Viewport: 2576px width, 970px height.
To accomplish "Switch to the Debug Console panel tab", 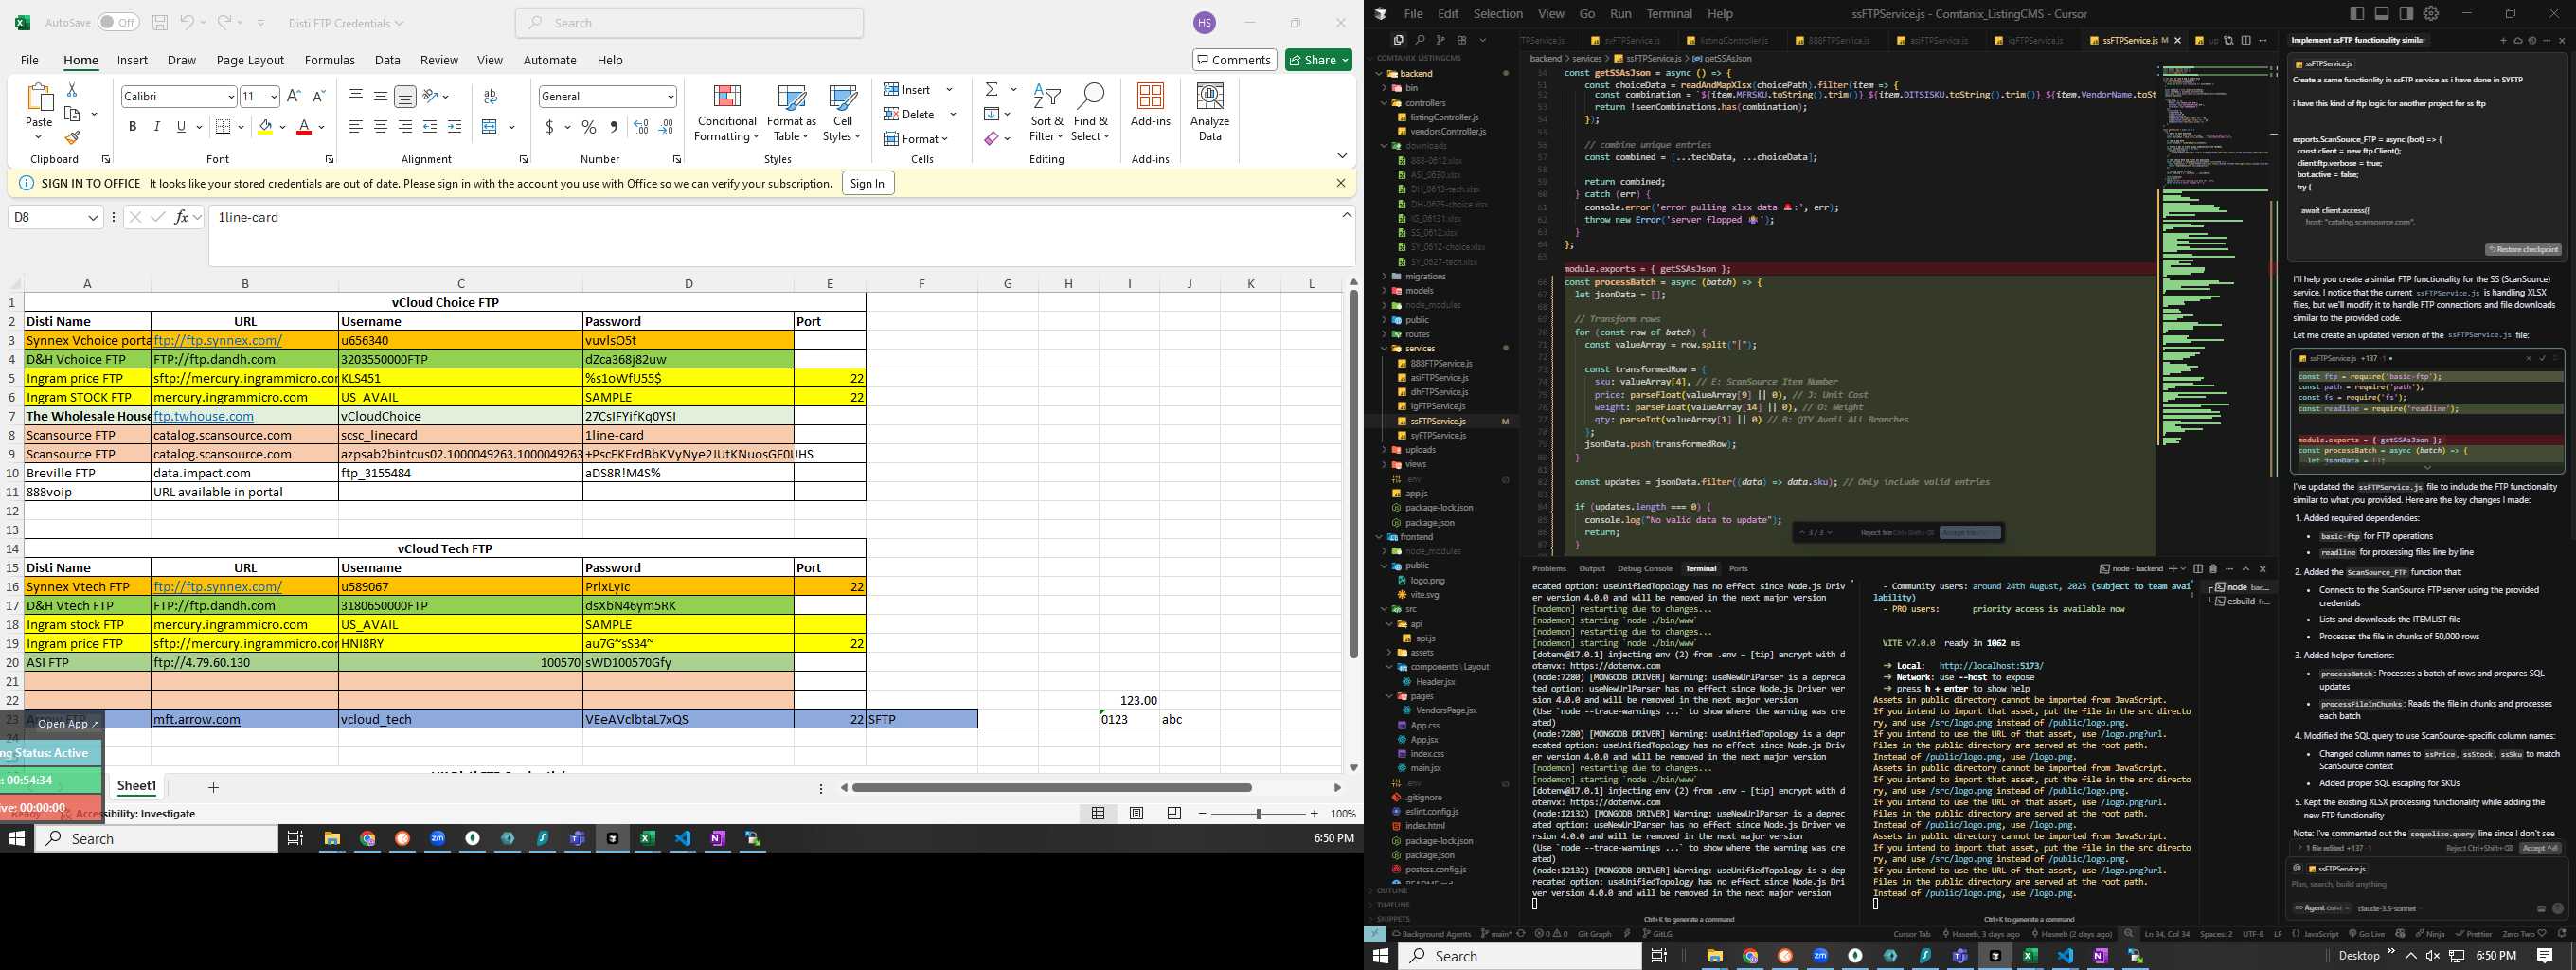I will pos(1645,568).
